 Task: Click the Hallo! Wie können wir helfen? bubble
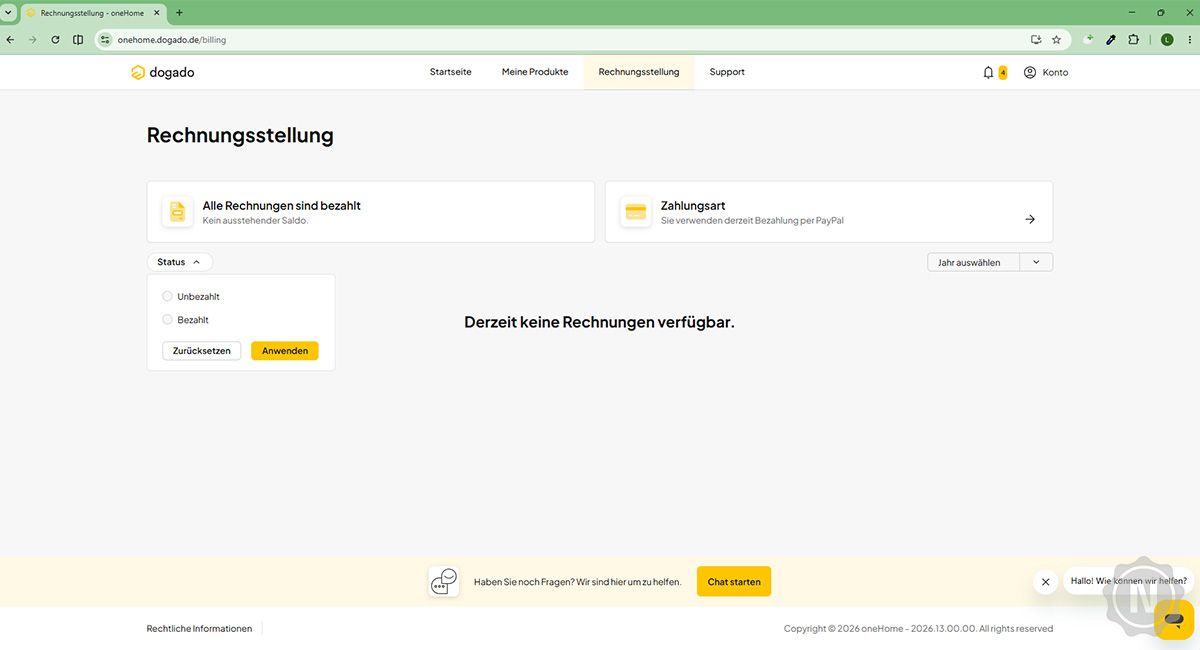1128,581
